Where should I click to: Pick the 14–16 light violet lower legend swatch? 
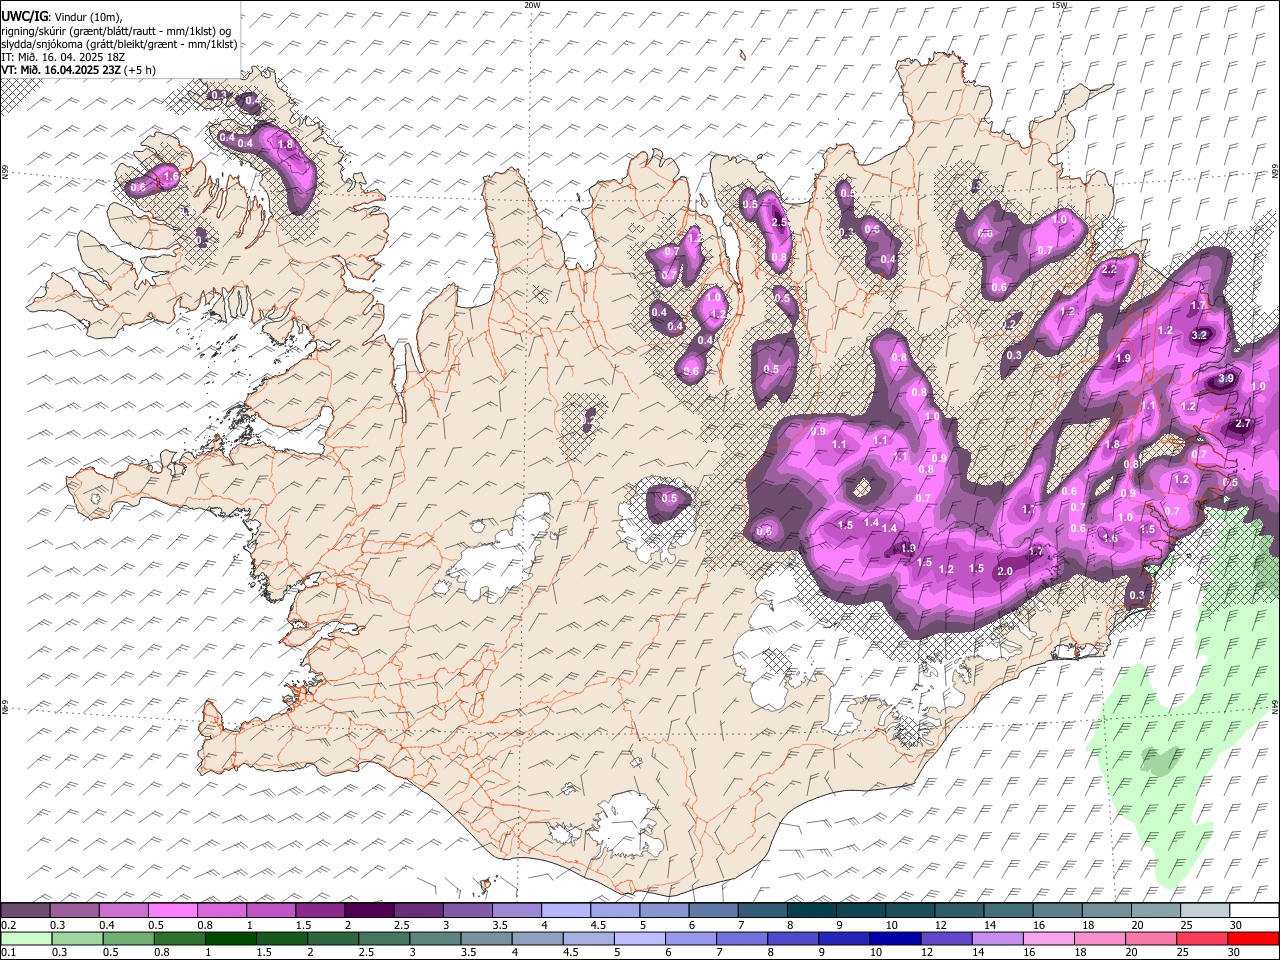pyautogui.click(x=998, y=938)
